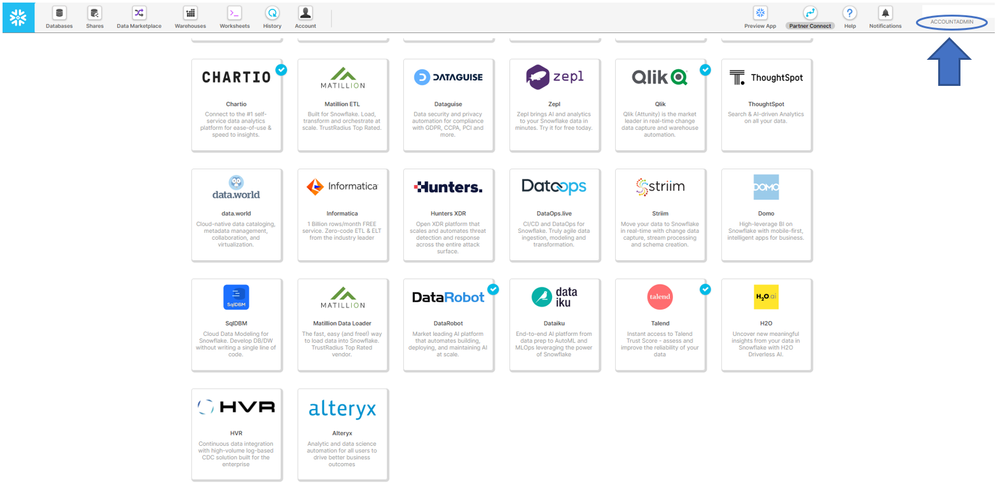Click the Striim logo
This screenshot has width=998, height=486.
click(x=659, y=186)
